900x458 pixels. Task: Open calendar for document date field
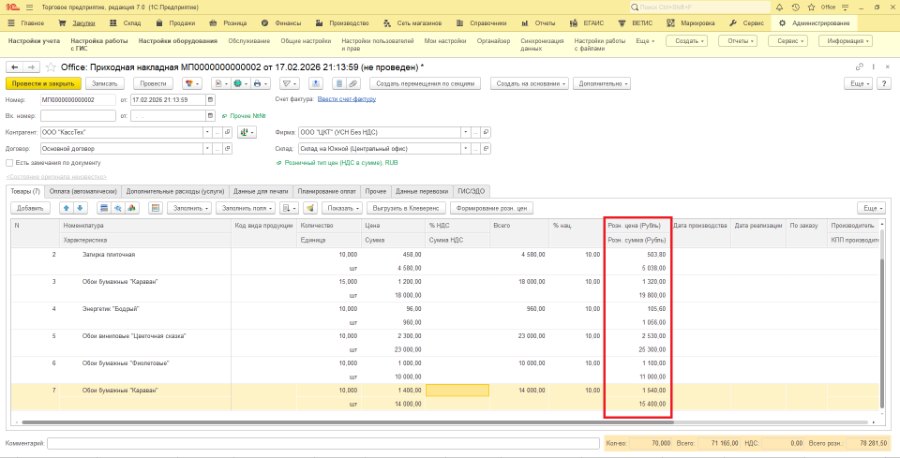click(210, 100)
